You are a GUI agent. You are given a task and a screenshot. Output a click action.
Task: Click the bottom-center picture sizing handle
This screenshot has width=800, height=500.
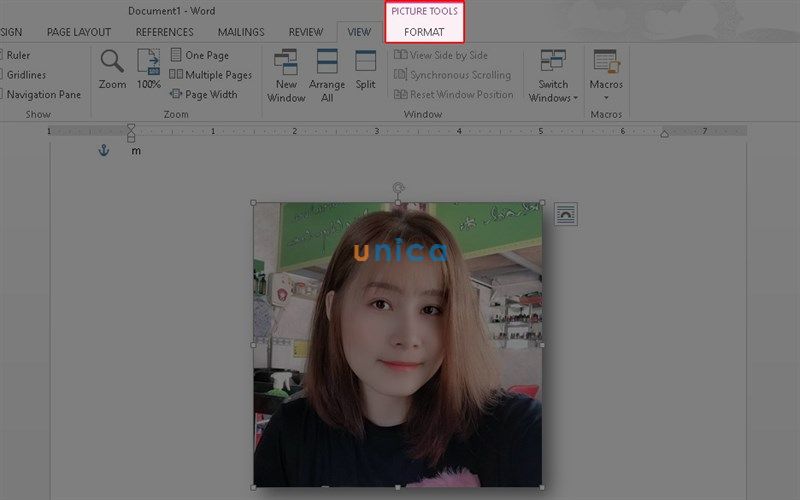(x=398, y=487)
